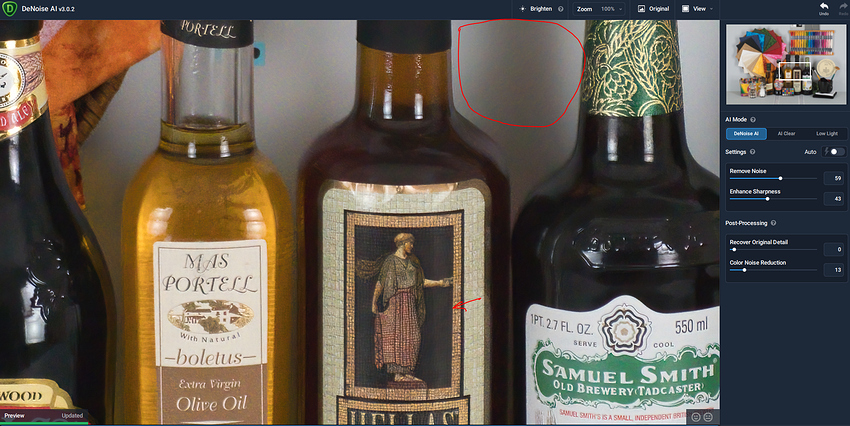This screenshot has width=850, height=426.
Task: Click the Brighten button label
Action: point(541,9)
